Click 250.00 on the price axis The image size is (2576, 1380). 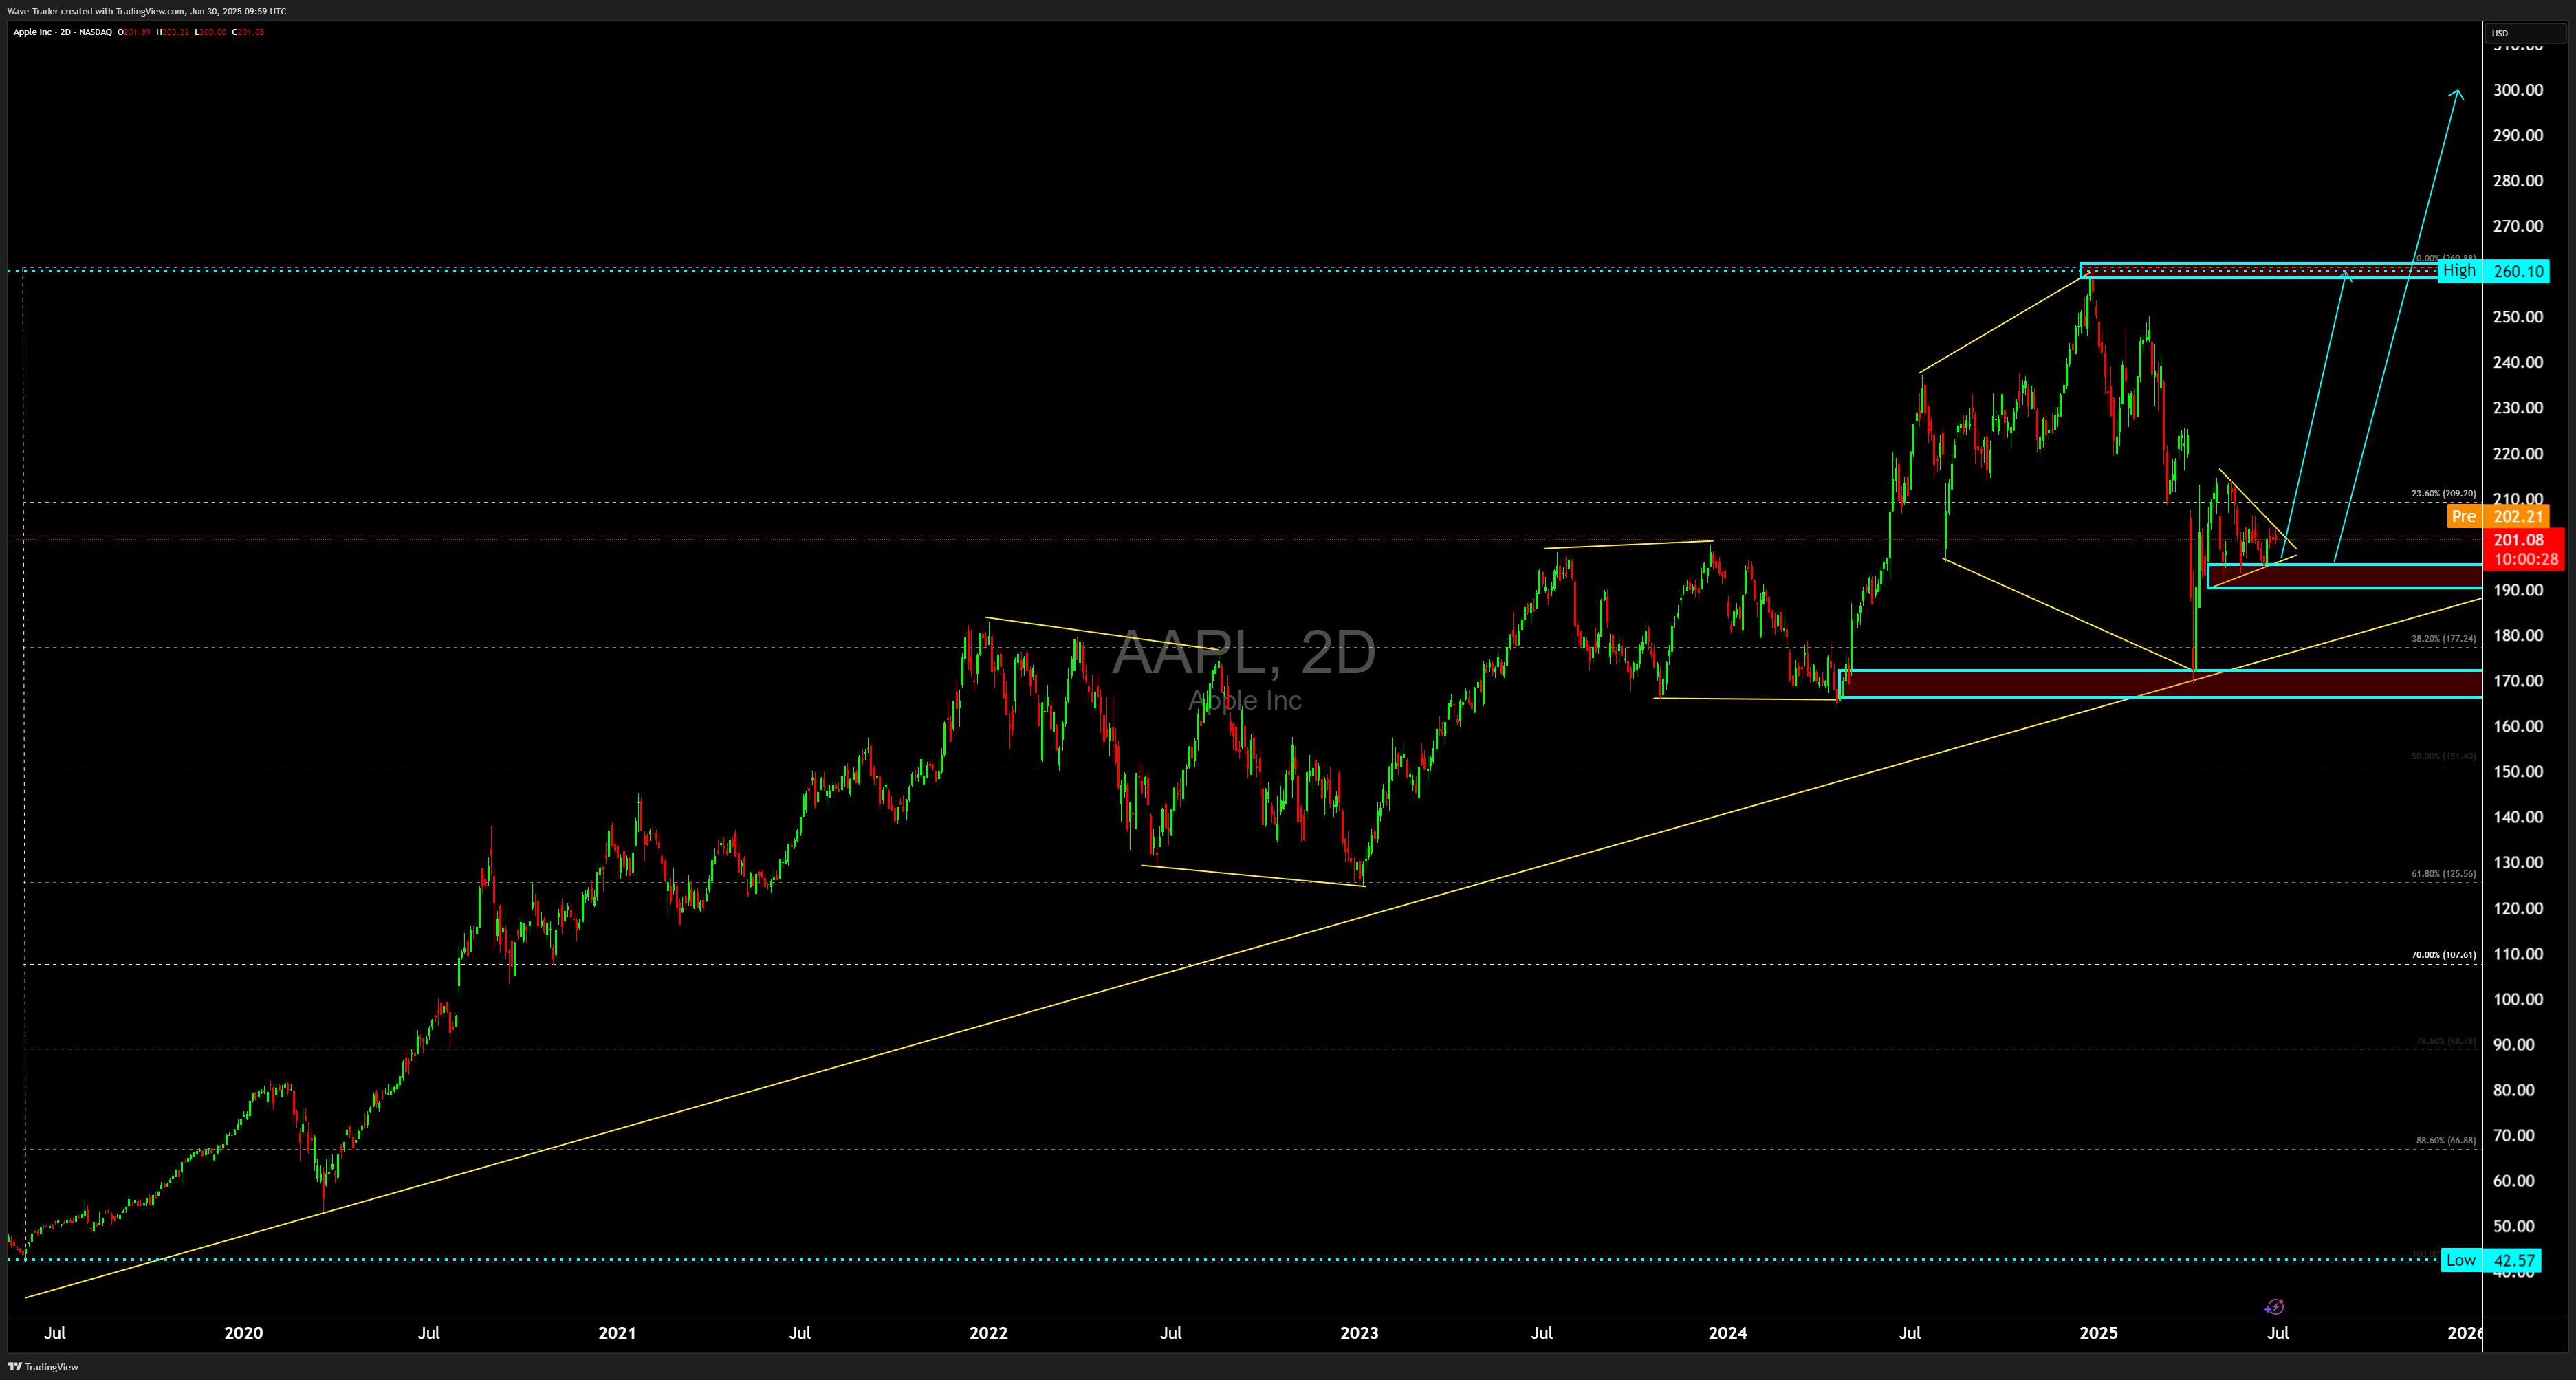click(2518, 317)
